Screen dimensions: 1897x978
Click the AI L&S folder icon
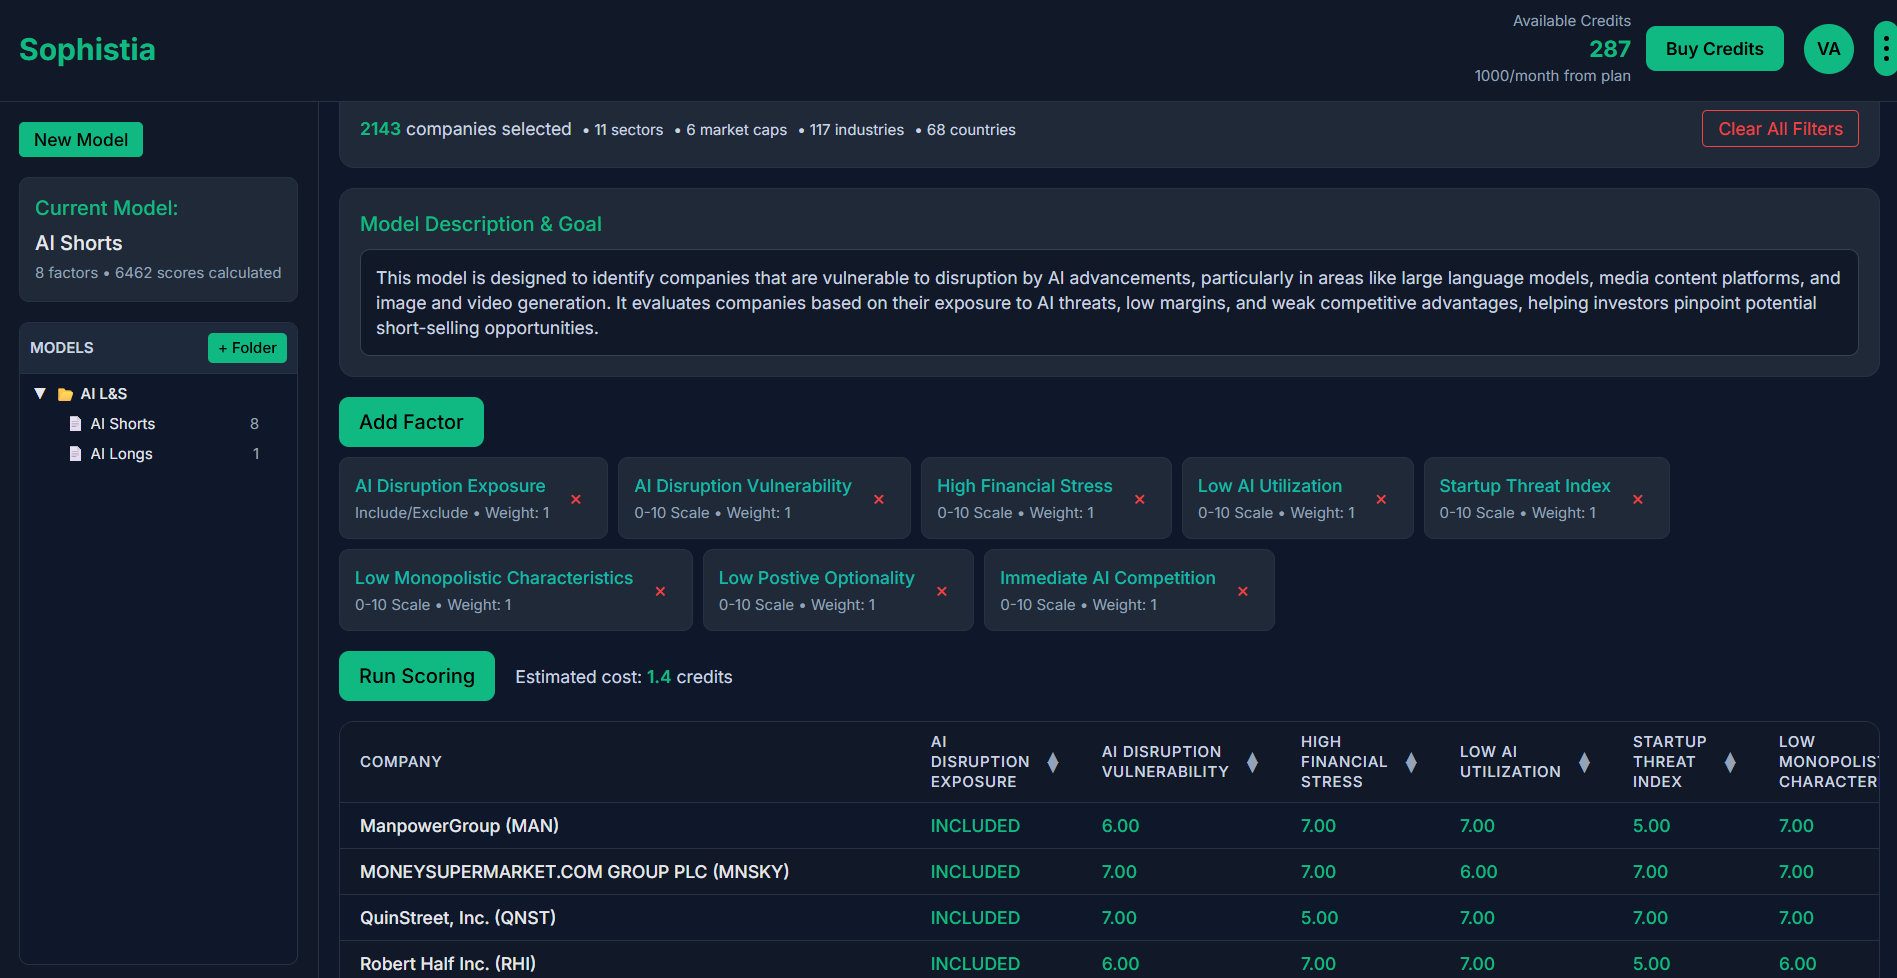tap(63, 393)
